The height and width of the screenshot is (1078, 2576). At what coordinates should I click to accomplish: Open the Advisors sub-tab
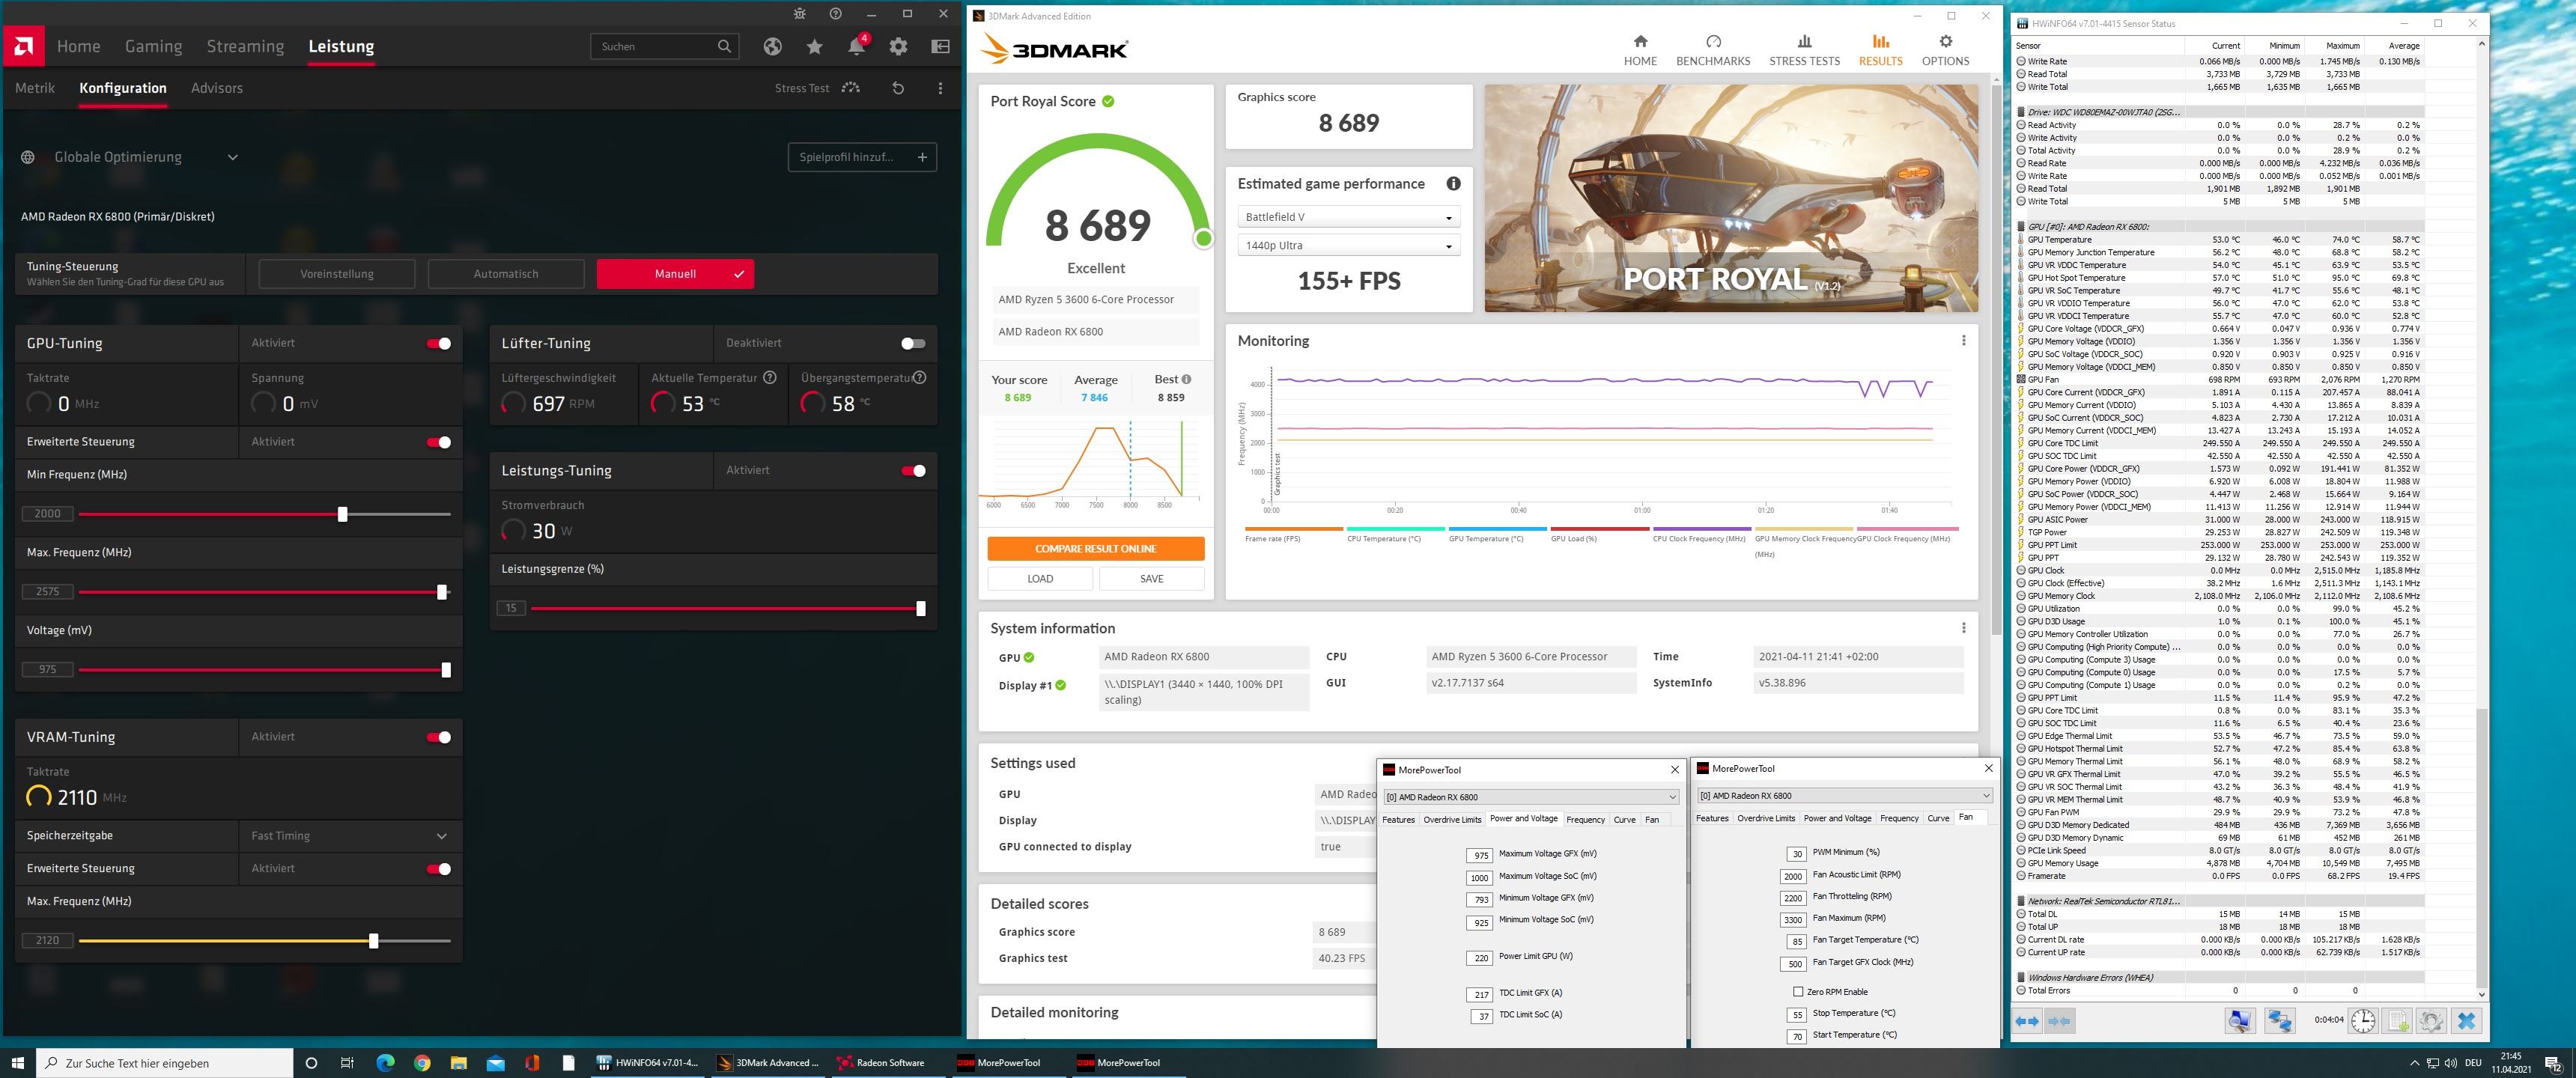pos(217,88)
